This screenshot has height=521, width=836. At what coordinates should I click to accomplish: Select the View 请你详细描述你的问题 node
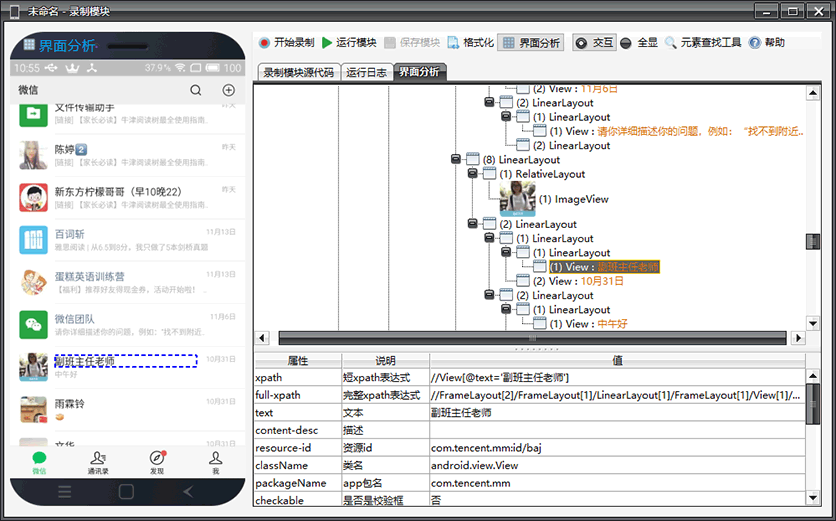tap(676, 131)
